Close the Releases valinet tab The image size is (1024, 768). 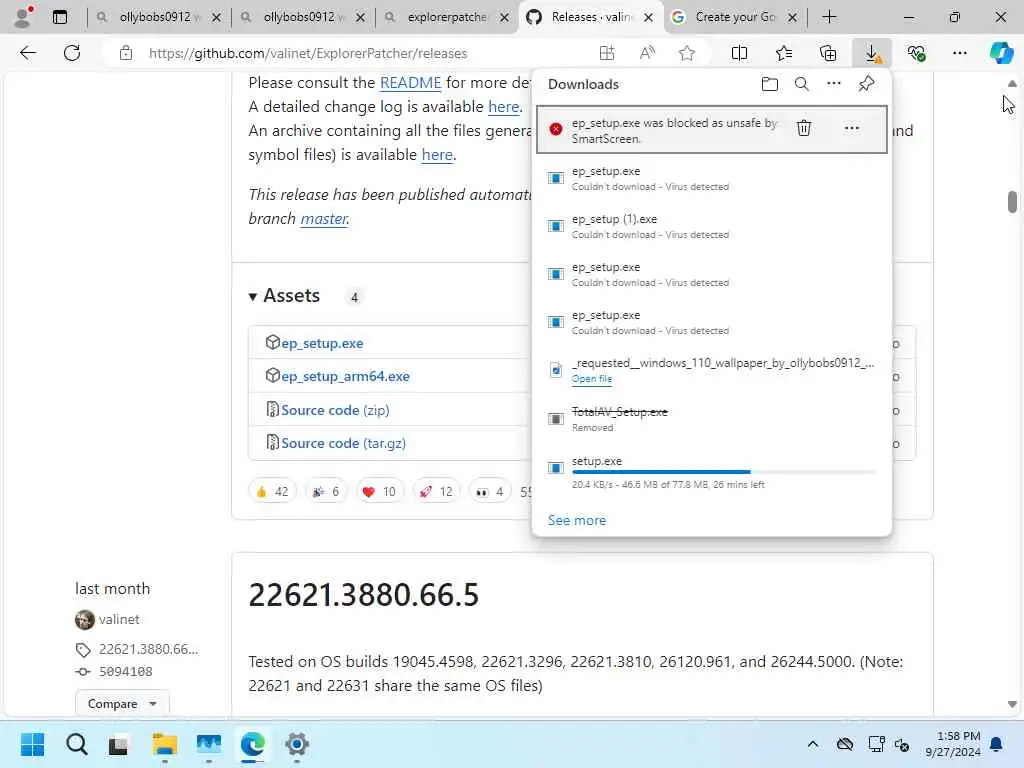coord(648,18)
